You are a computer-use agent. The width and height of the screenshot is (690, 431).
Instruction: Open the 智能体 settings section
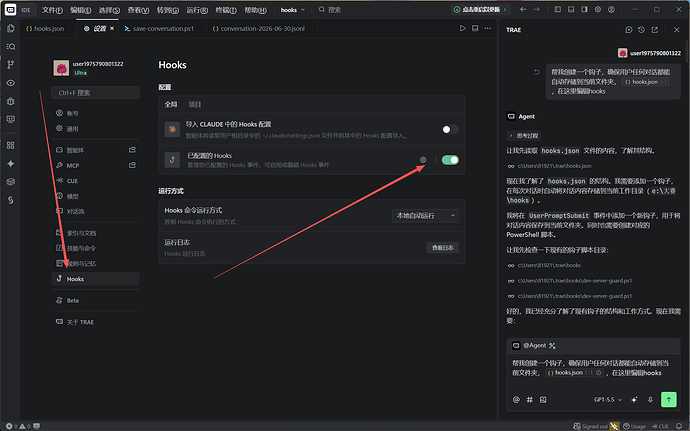click(95, 150)
